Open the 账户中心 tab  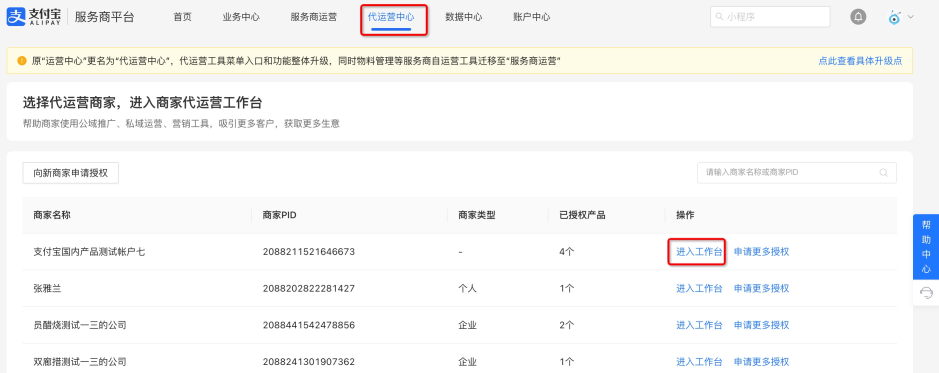(532, 17)
